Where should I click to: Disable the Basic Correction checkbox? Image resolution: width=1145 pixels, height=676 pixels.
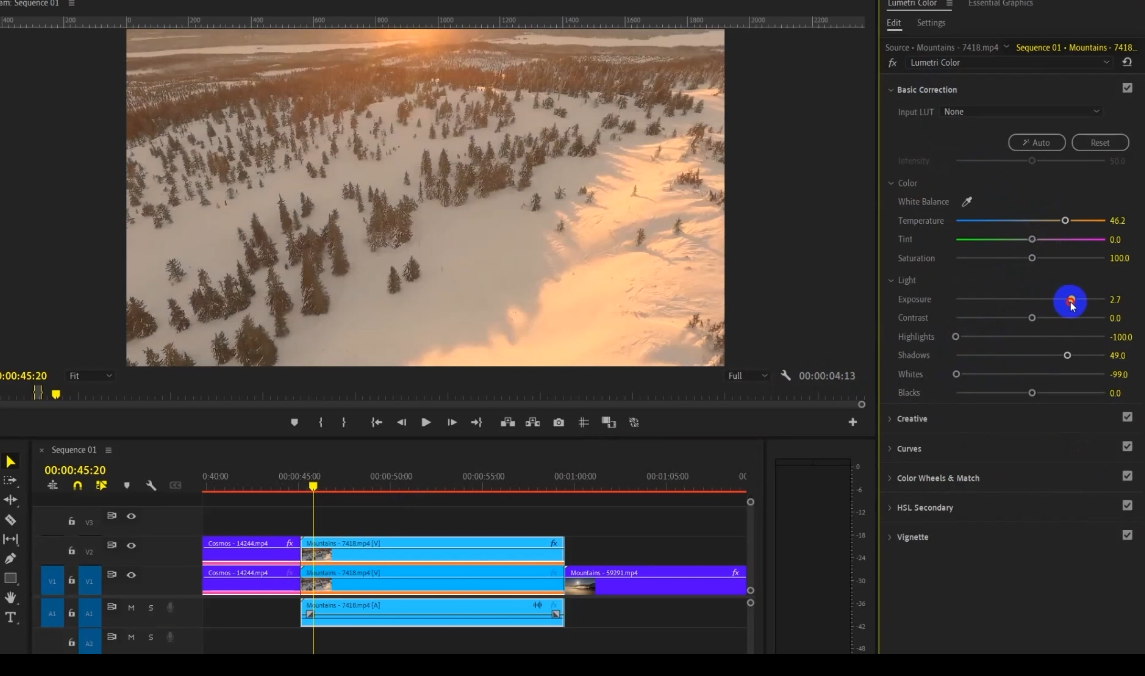coord(1127,89)
